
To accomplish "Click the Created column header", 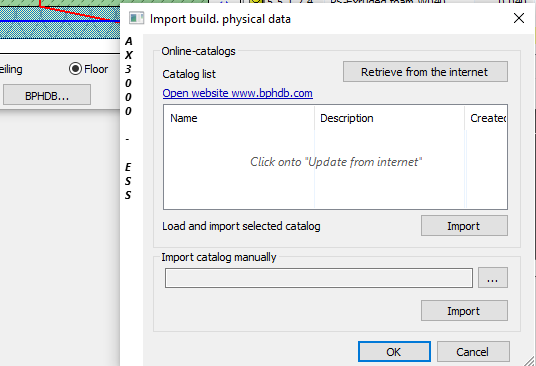I will (486, 118).
